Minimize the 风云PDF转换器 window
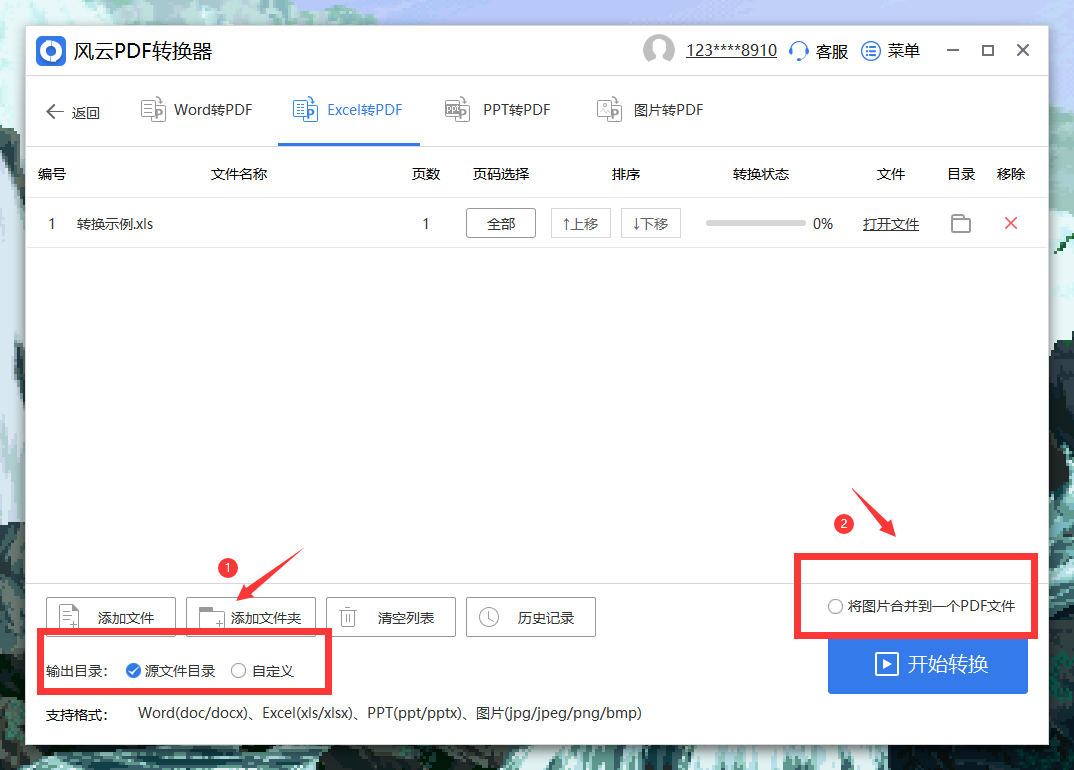The image size is (1074, 770). (x=953, y=50)
